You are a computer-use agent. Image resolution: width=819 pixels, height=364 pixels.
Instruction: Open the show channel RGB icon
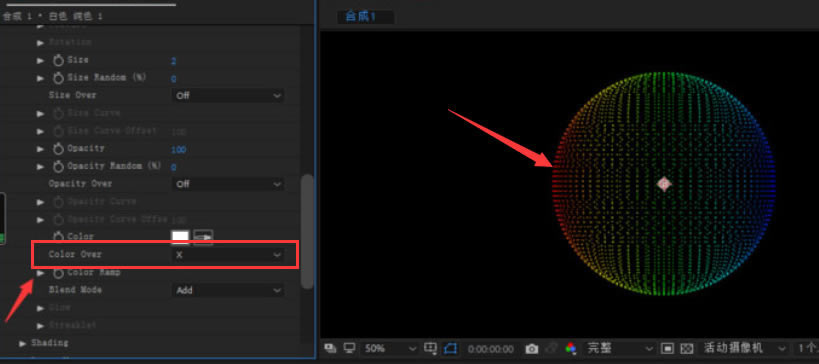coord(571,348)
